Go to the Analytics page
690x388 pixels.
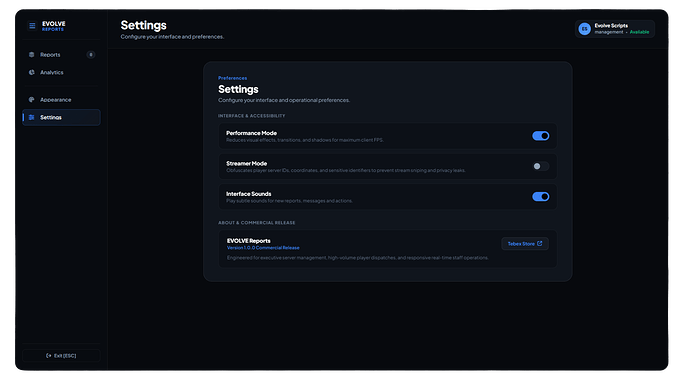(61, 72)
